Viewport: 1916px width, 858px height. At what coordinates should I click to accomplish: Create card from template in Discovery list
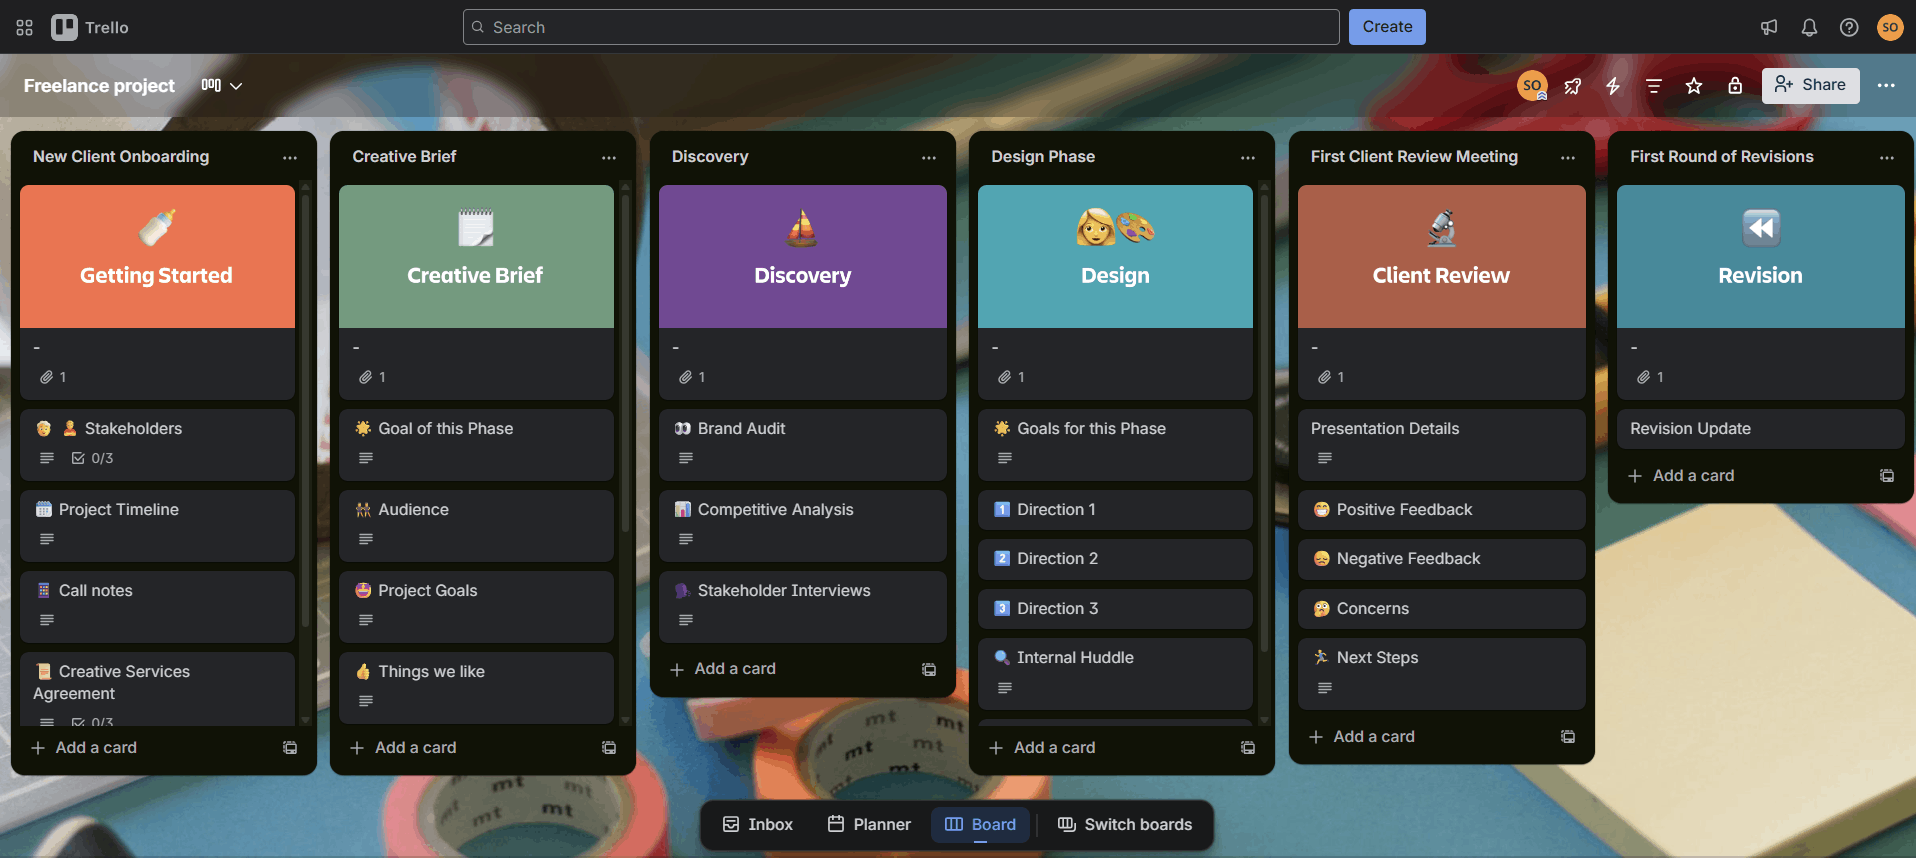click(x=929, y=669)
